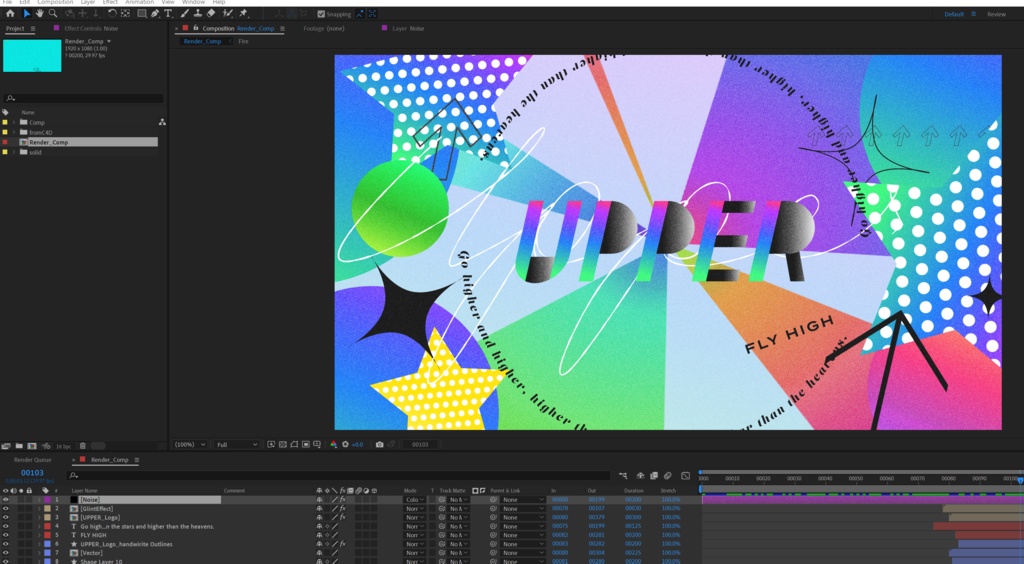Open the Full resolution dropdown
The width and height of the screenshot is (1024, 564).
click(x=236, y=445)
